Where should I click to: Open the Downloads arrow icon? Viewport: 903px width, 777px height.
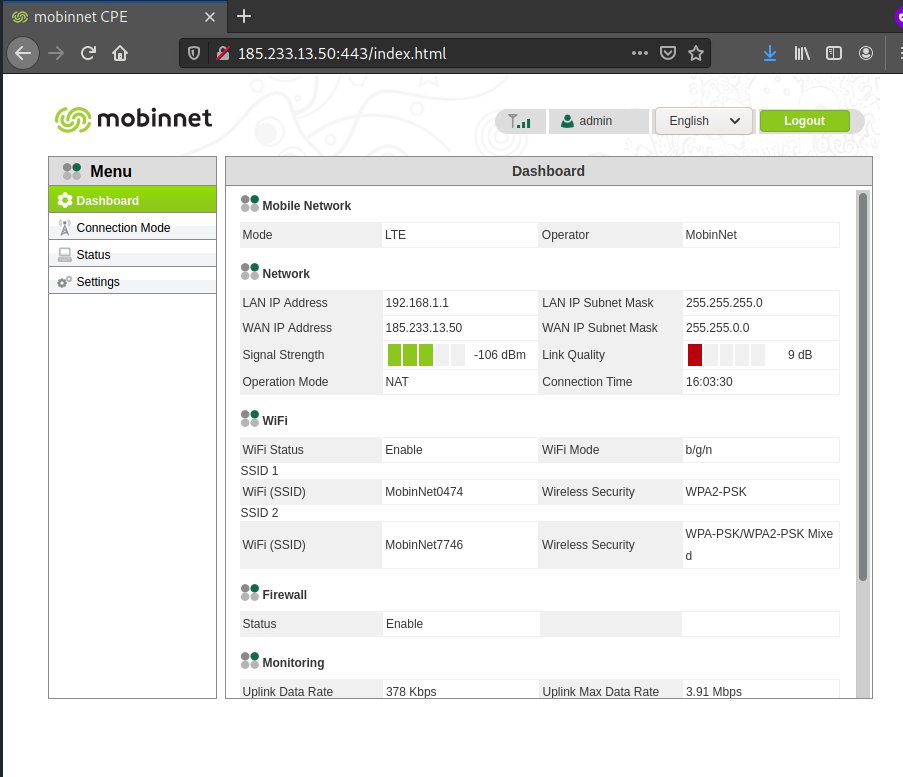point(769,54)
